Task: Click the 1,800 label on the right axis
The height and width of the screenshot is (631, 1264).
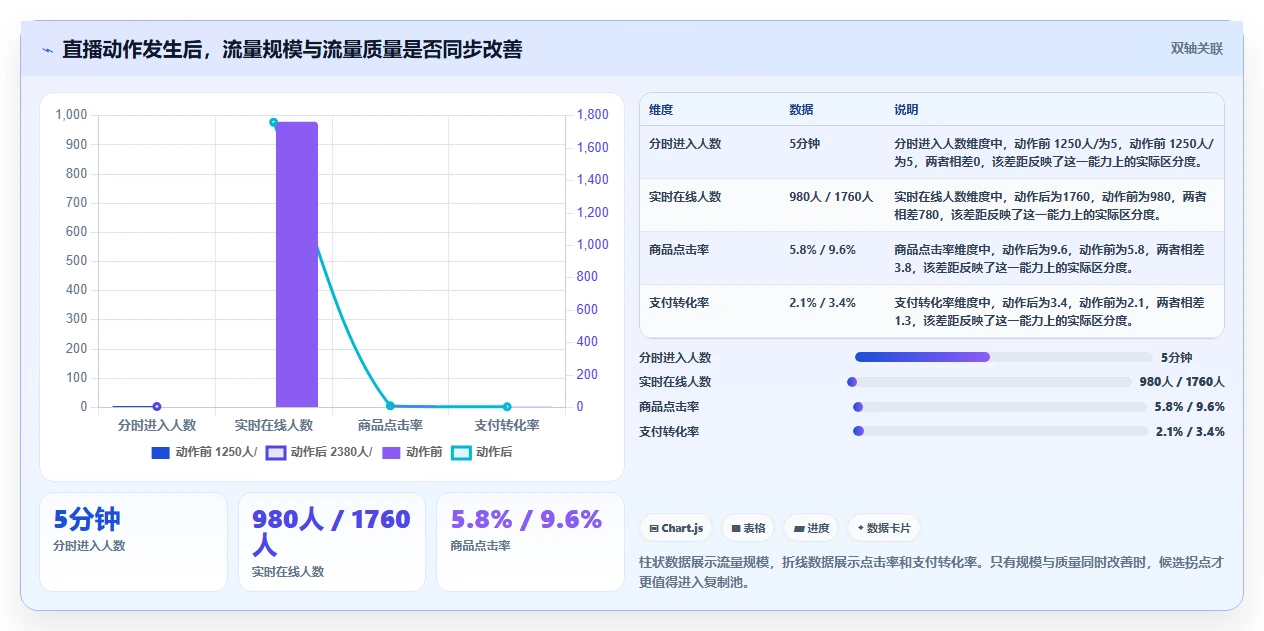Action: (x=593, y=115)
